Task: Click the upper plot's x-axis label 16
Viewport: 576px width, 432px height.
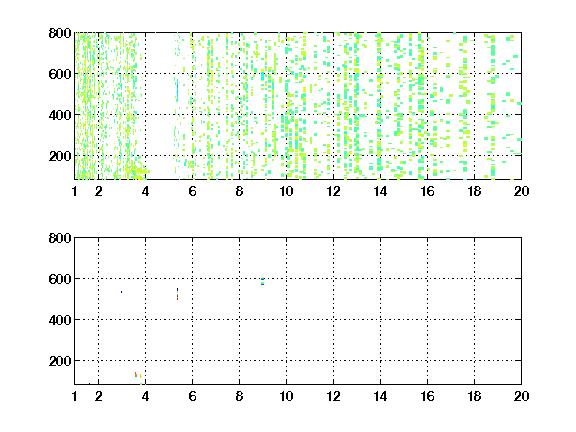Action: 427,191
